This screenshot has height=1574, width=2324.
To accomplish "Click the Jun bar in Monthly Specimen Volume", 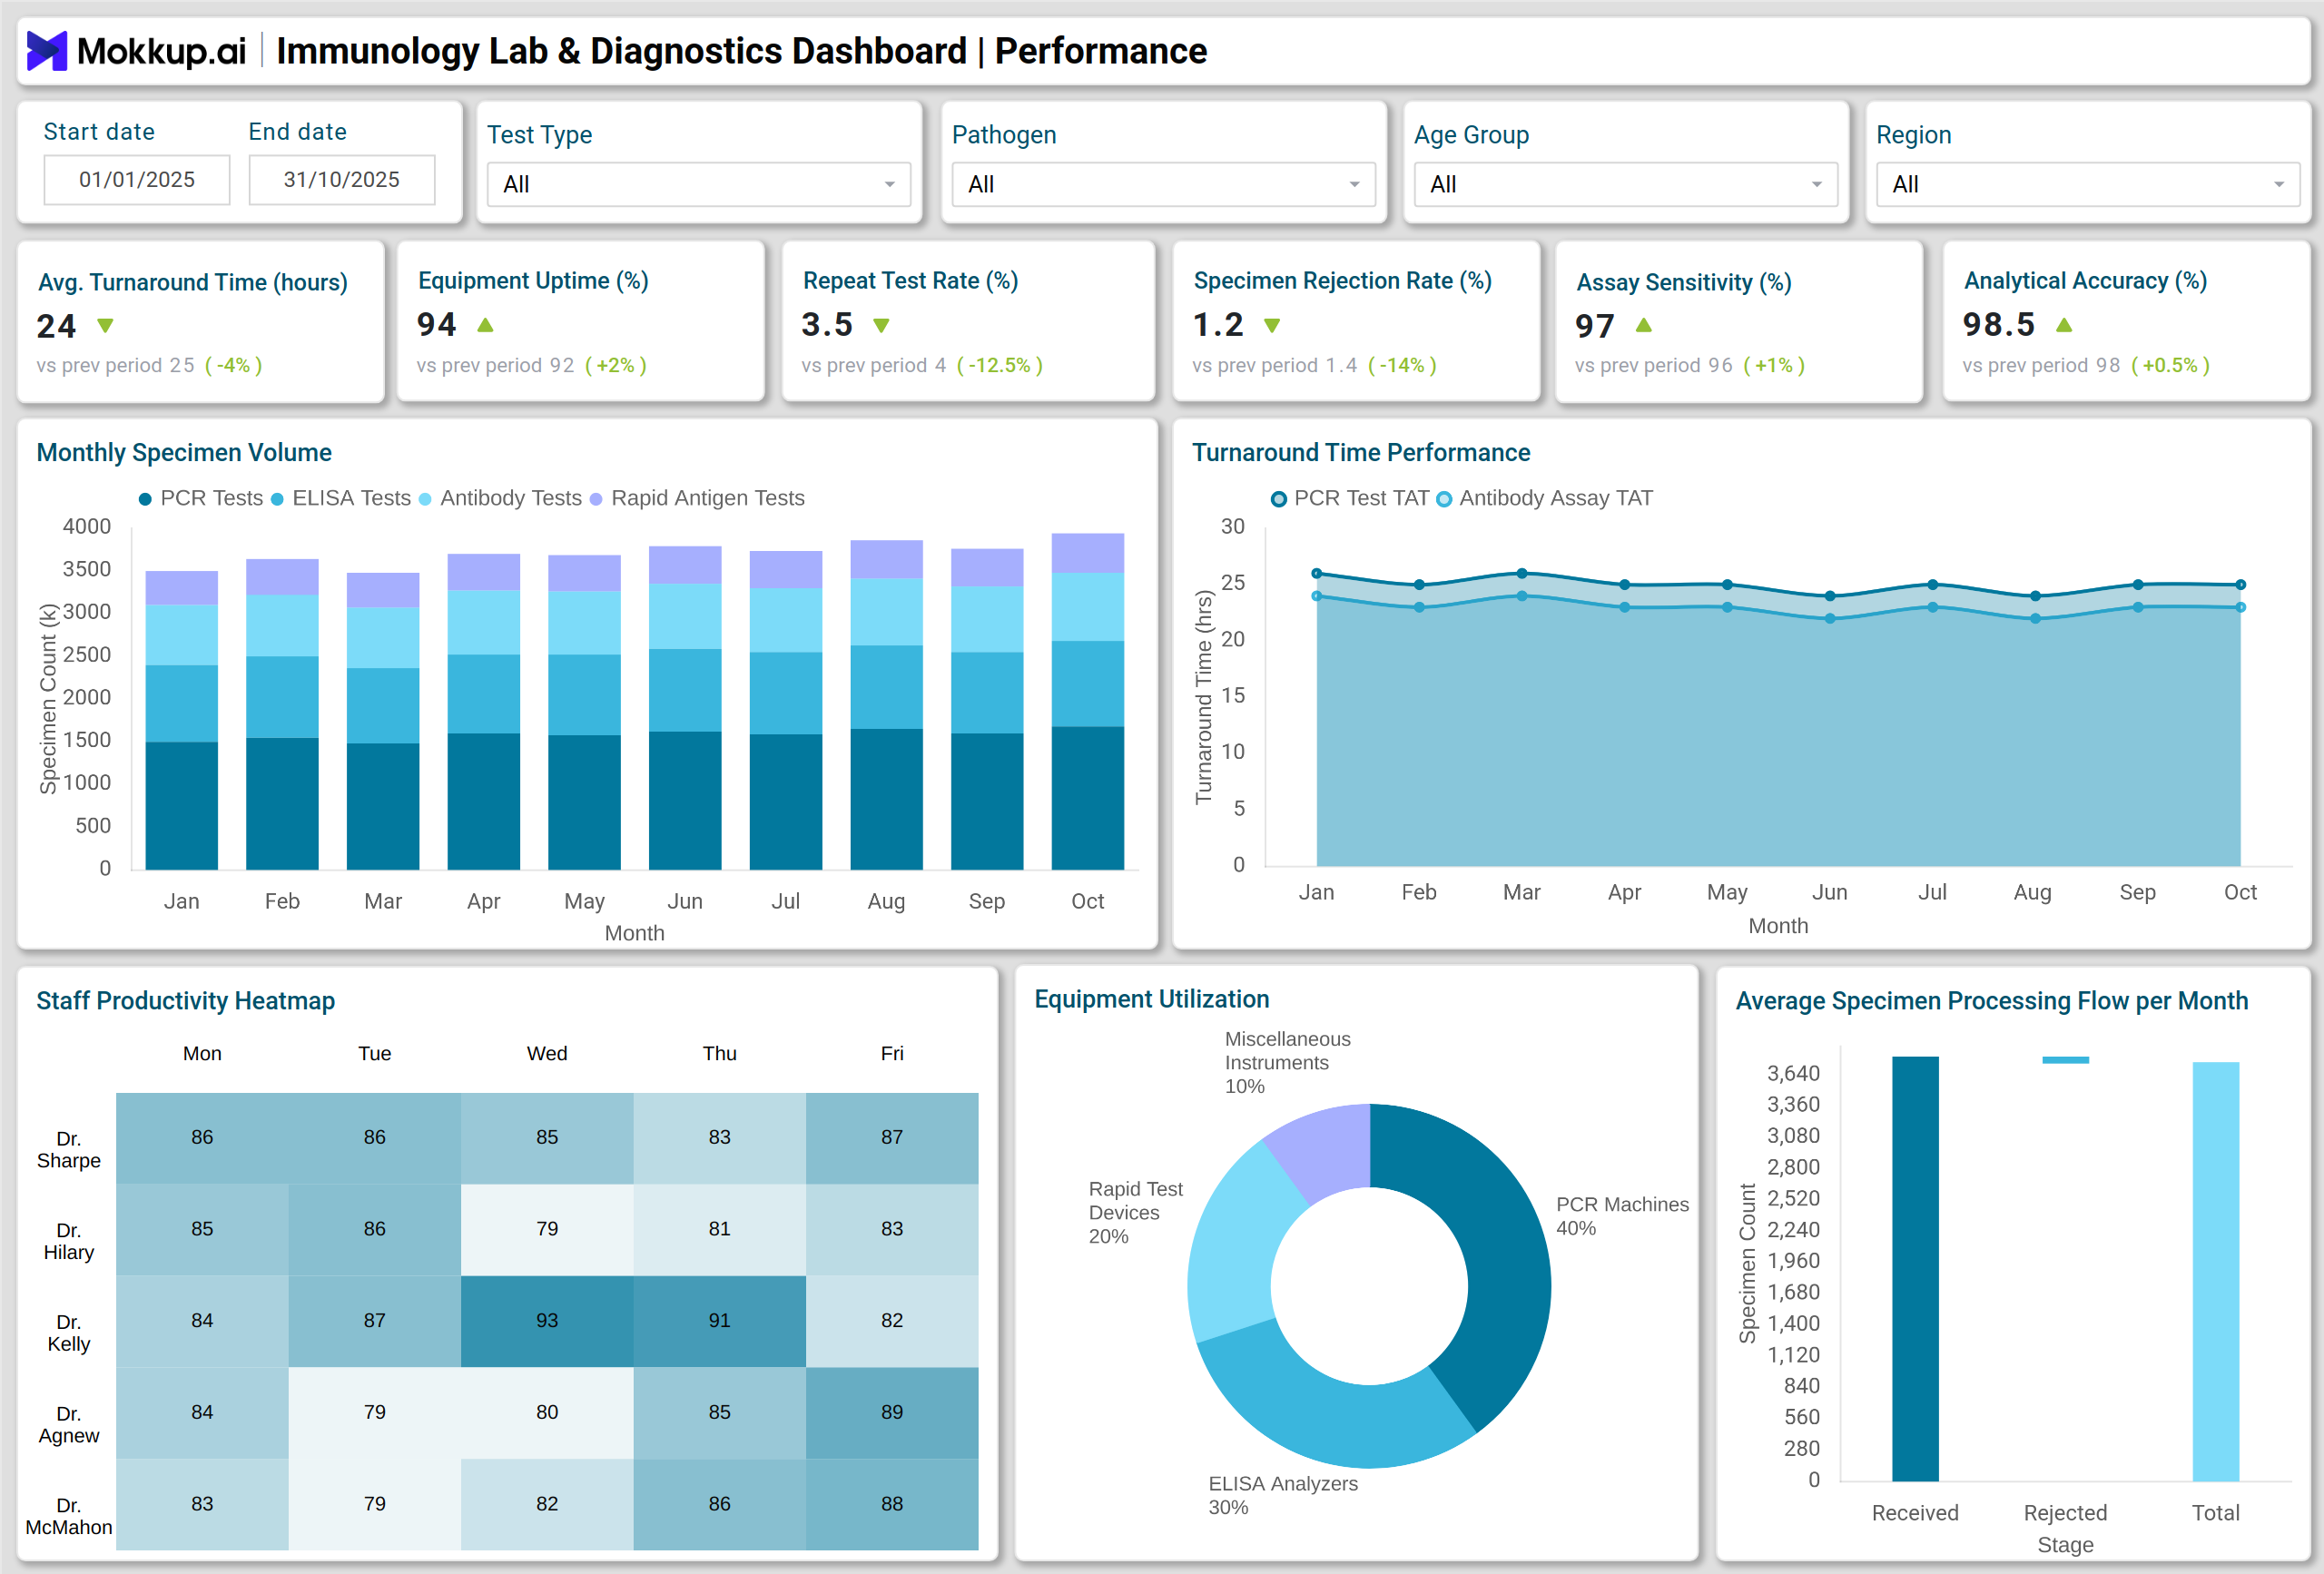I will (685, 707).
